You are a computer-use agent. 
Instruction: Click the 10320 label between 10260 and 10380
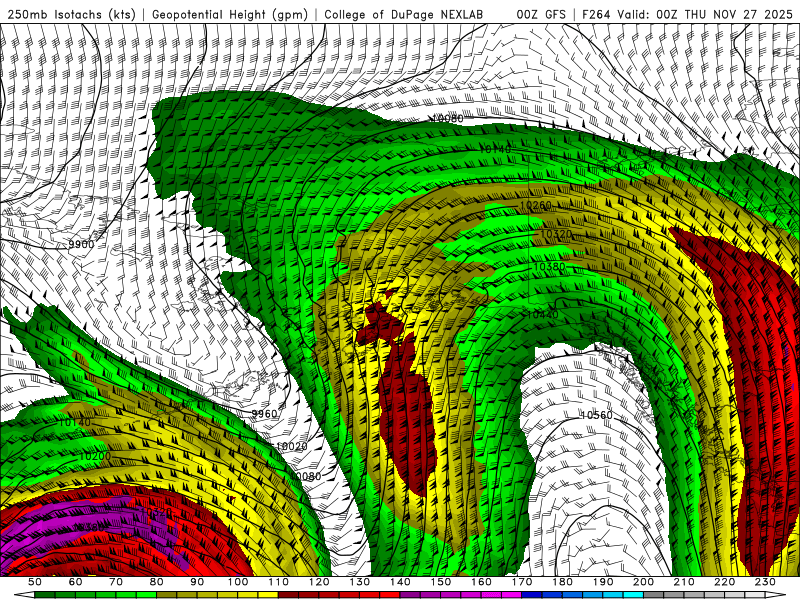(x=556, y=235)
